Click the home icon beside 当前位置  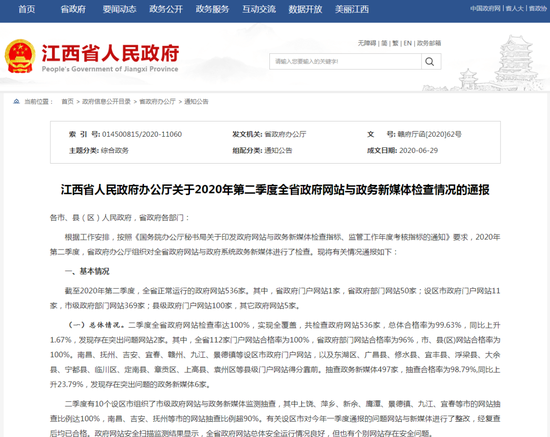(16, 101)
